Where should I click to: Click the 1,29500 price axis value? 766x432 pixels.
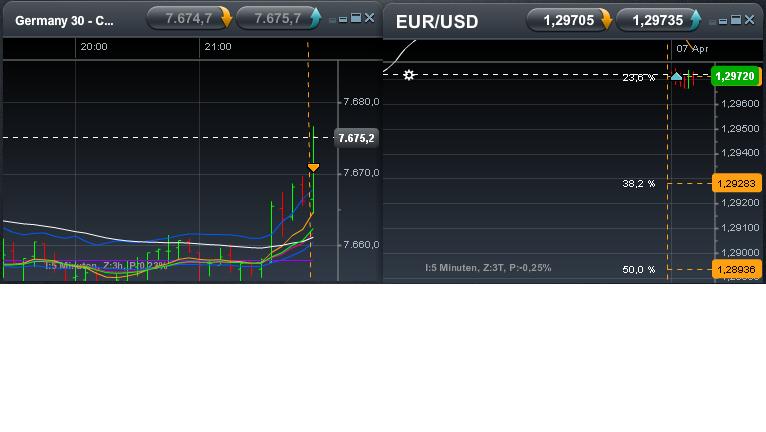pos(740,129)
